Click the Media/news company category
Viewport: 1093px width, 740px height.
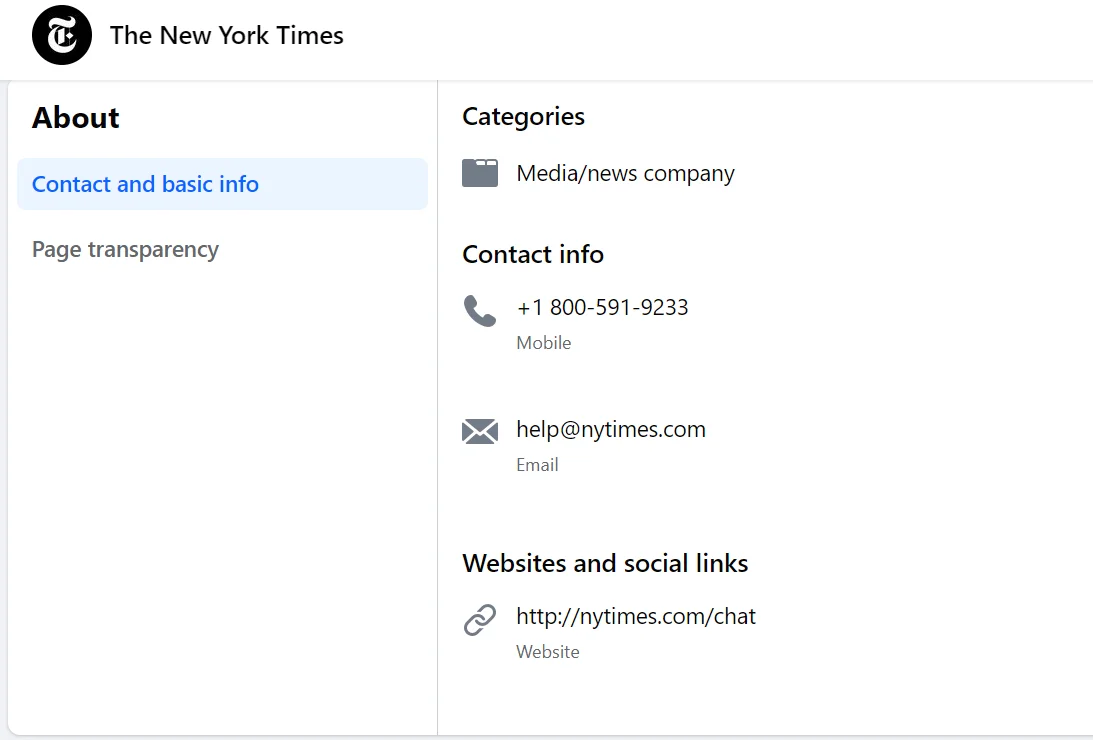pyautogui.click(x=625, y=173)
